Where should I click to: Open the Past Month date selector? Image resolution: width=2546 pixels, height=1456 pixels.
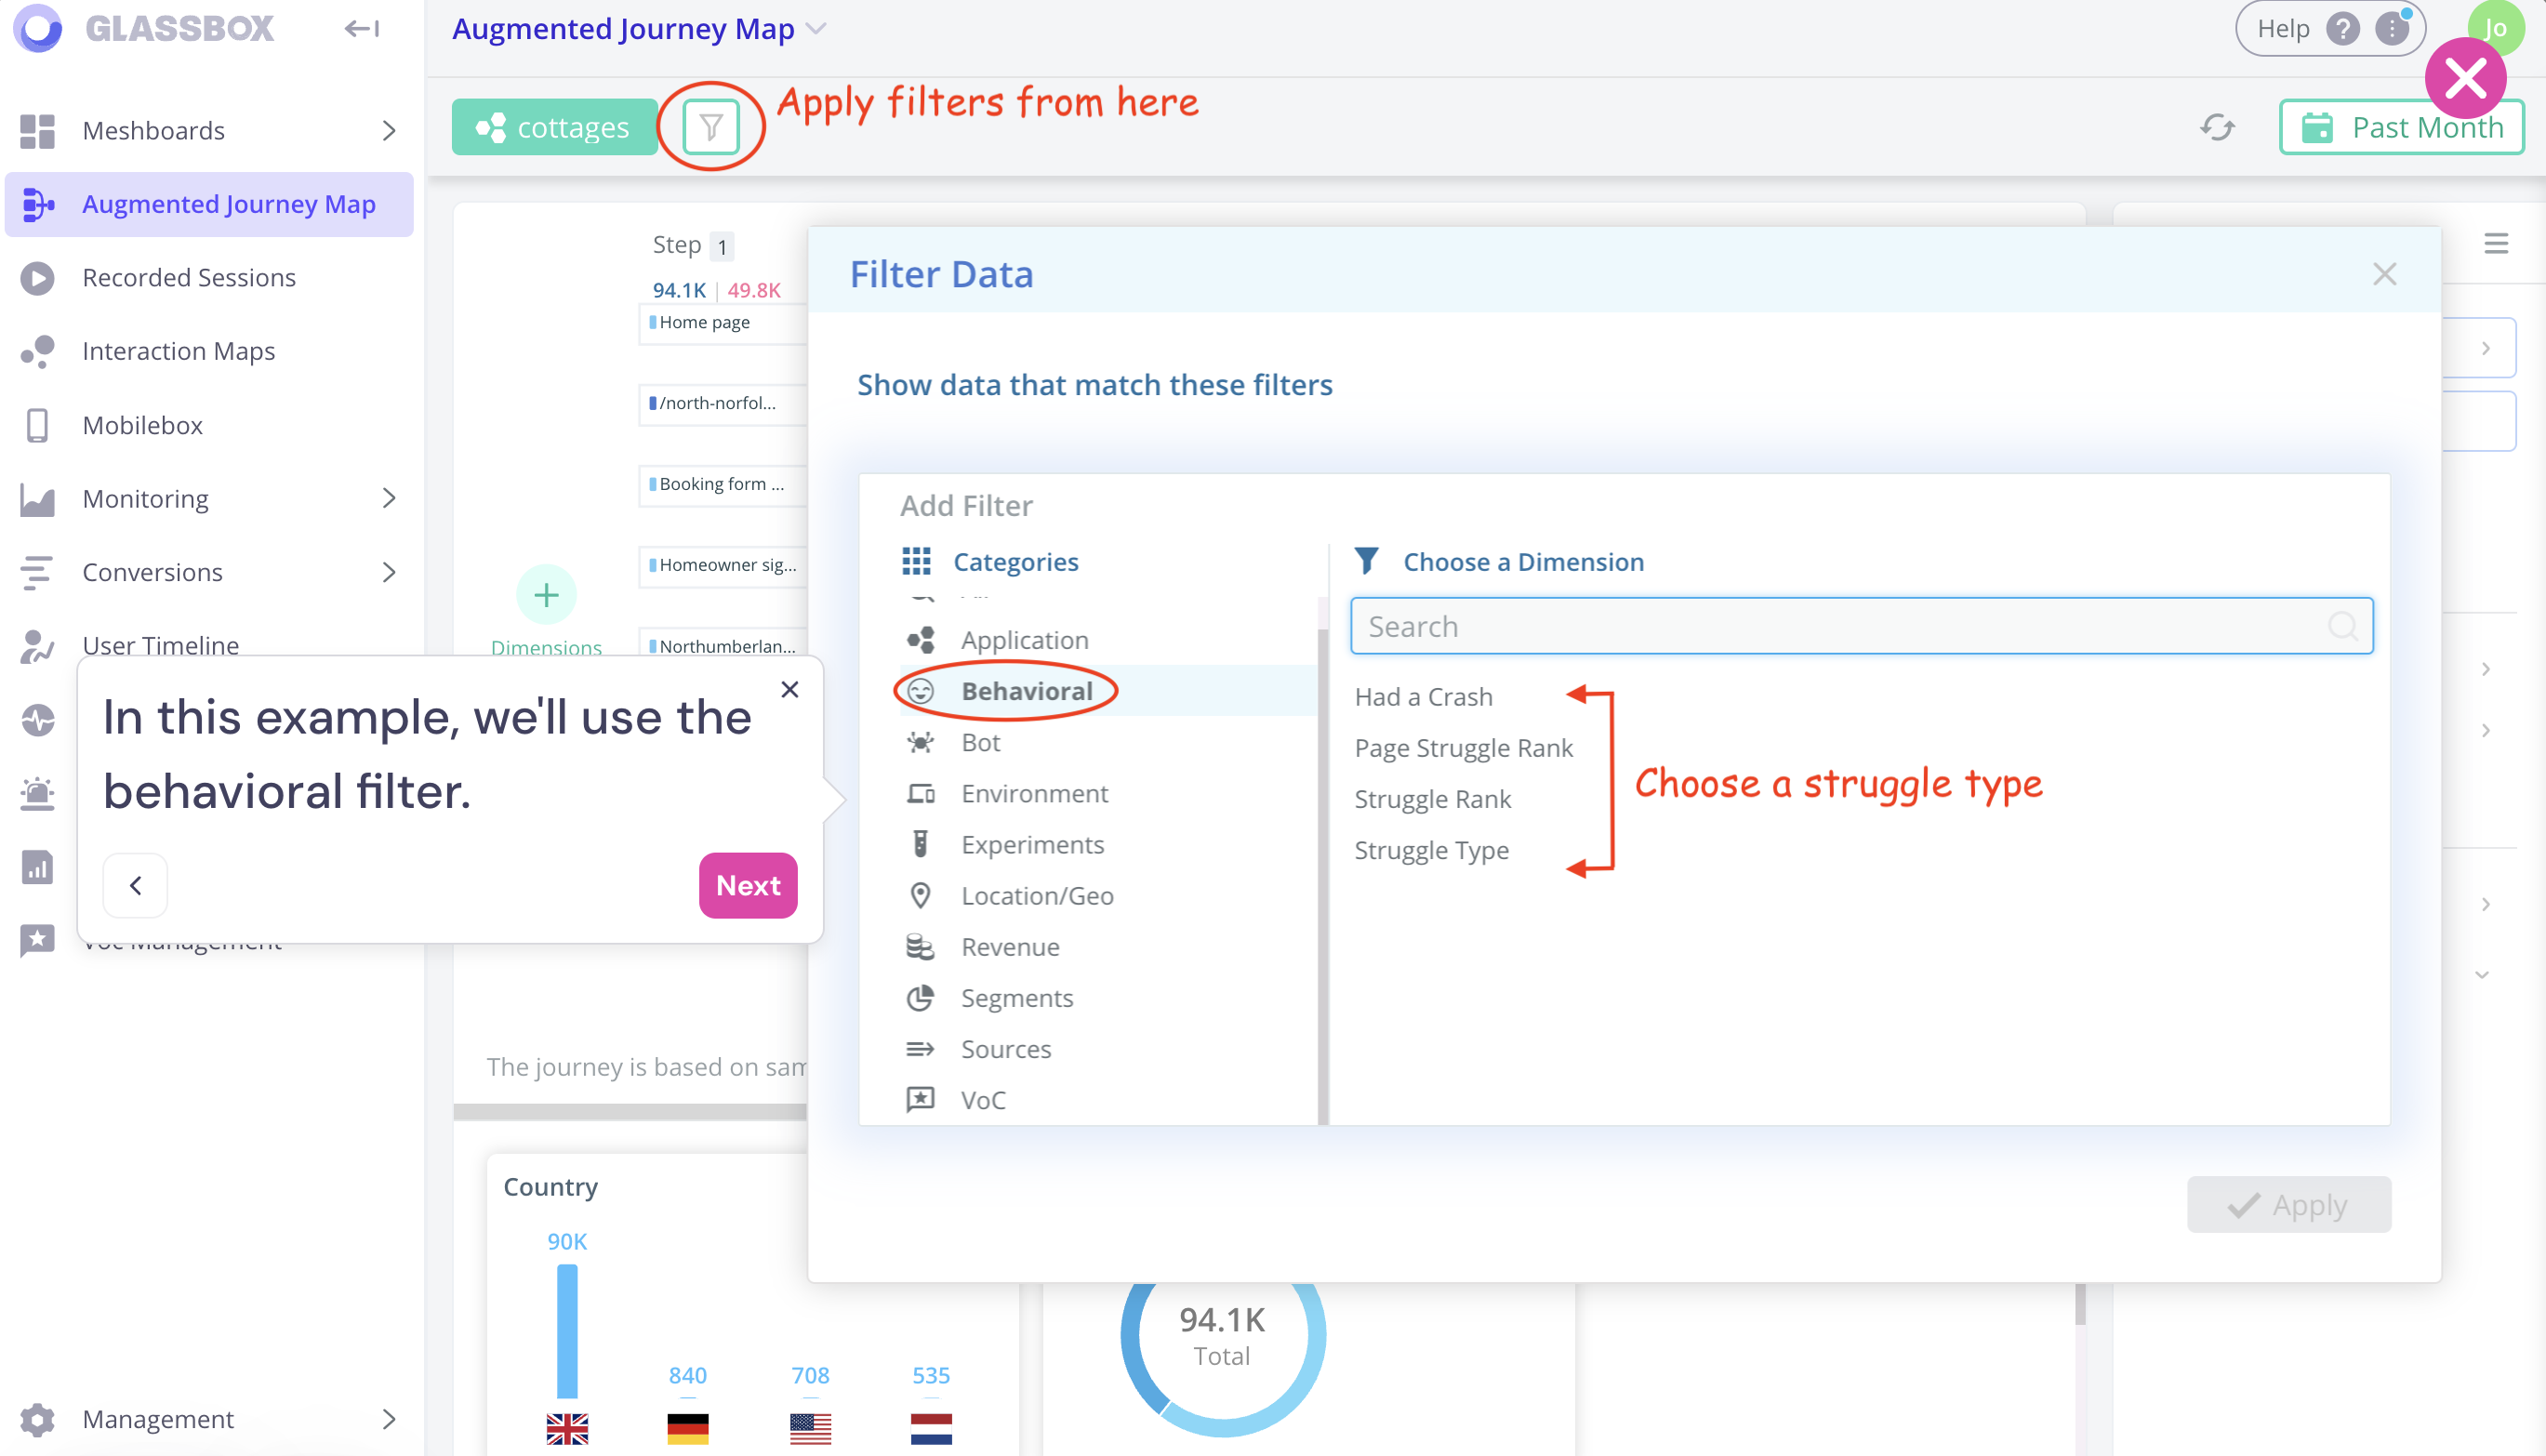[x=2402, y=127]
